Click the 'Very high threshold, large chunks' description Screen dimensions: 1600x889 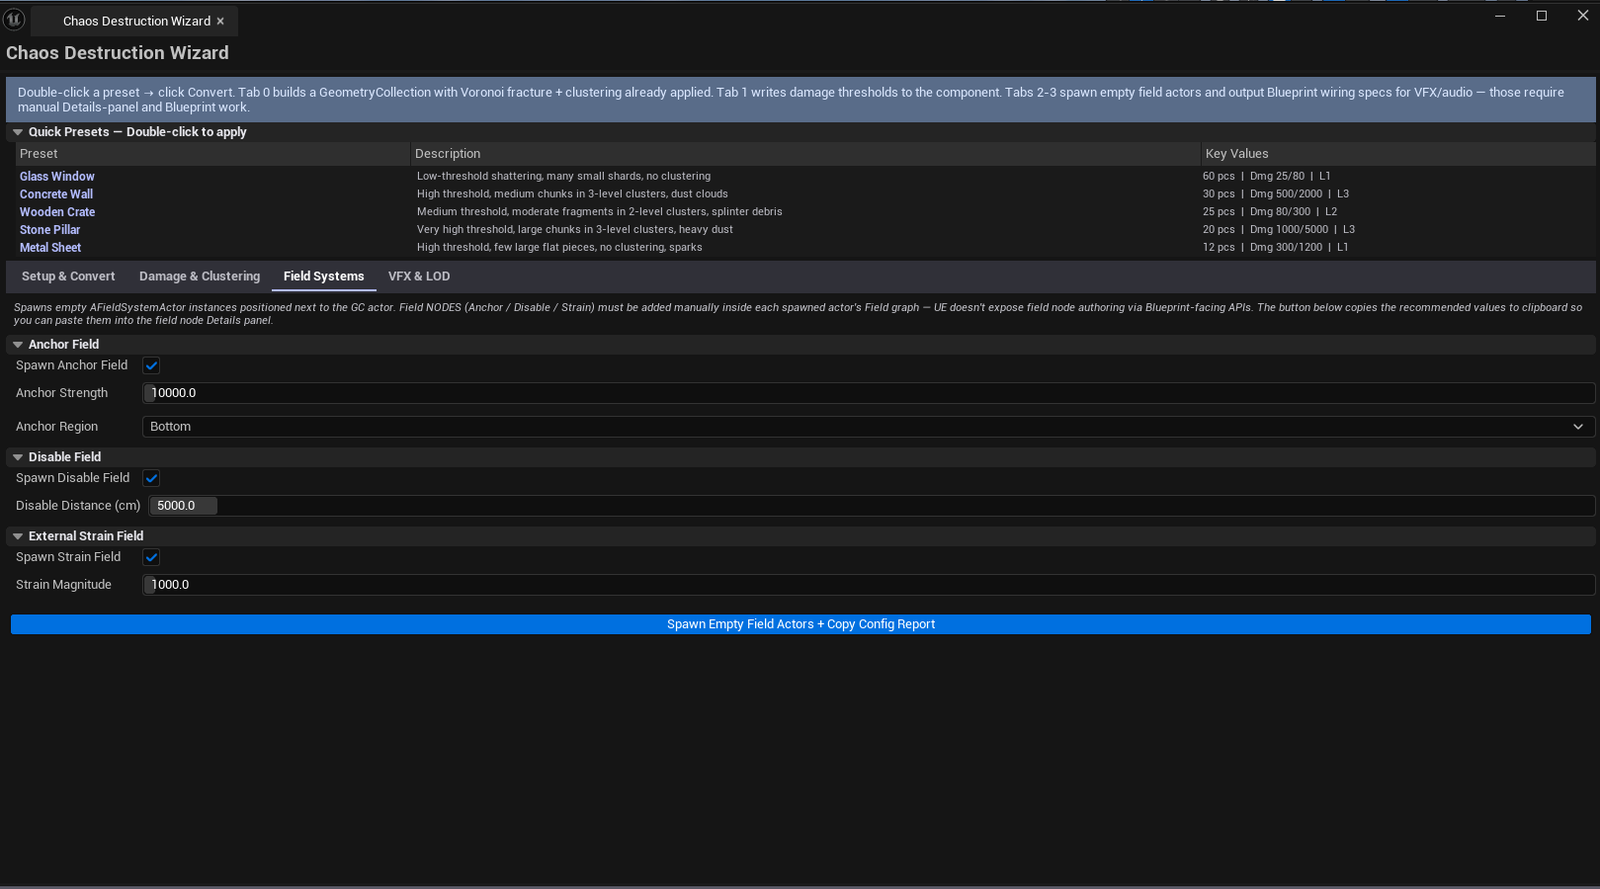(575, 230)
